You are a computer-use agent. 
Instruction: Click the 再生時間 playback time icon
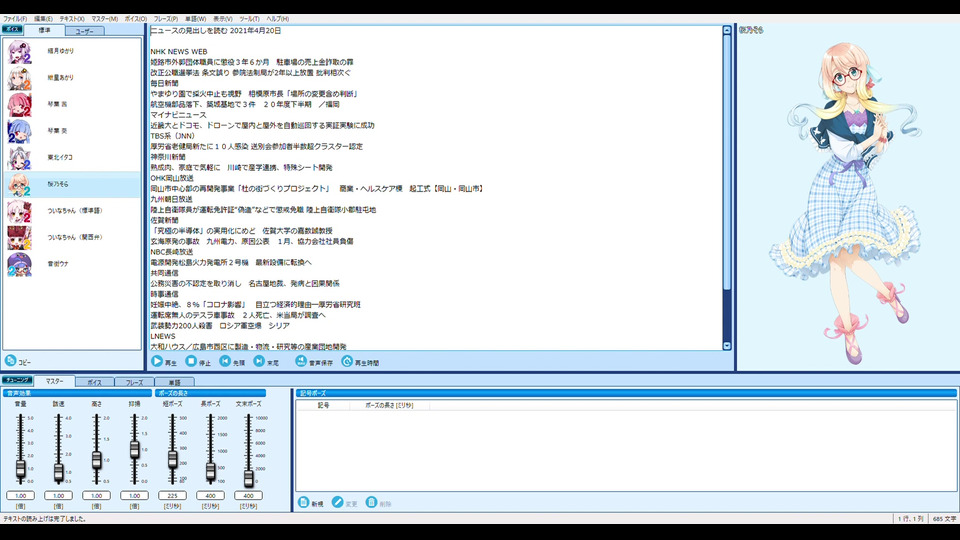coord(347,361)
